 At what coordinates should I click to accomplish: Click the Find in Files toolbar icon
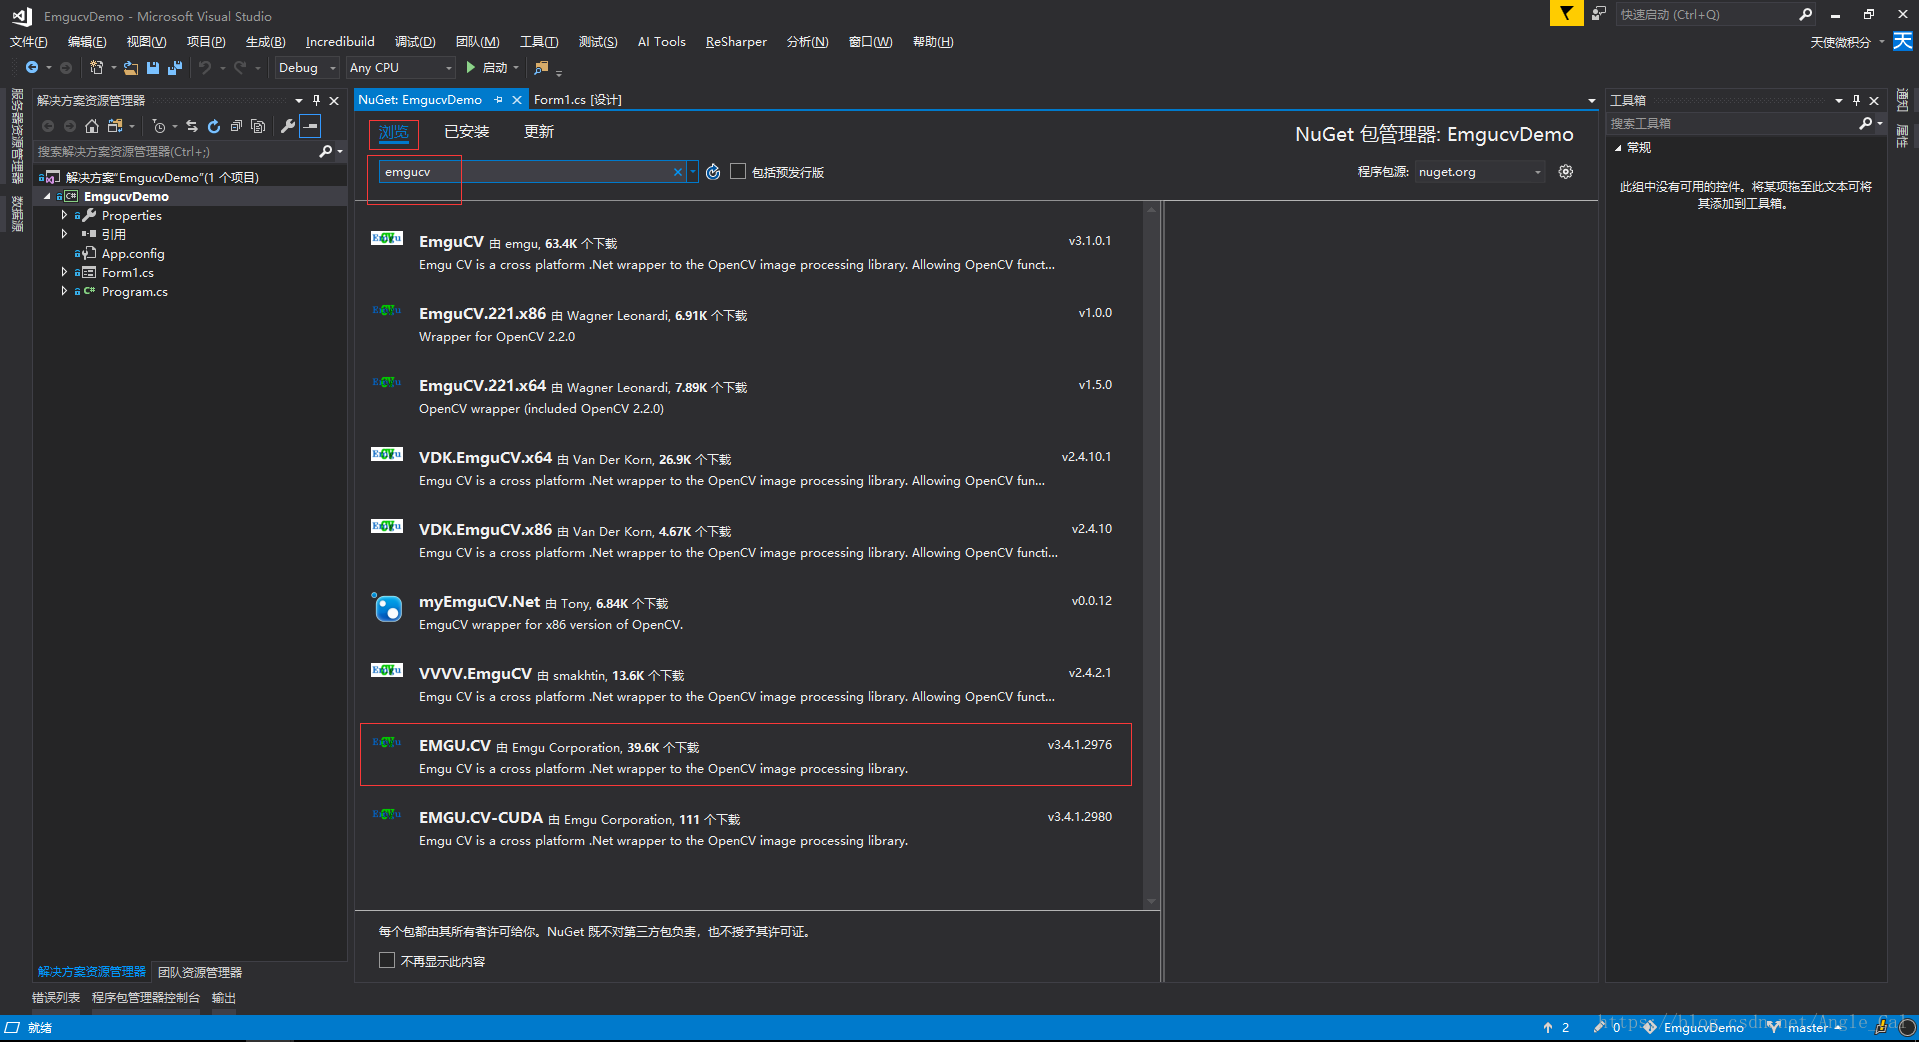(542, 67)
